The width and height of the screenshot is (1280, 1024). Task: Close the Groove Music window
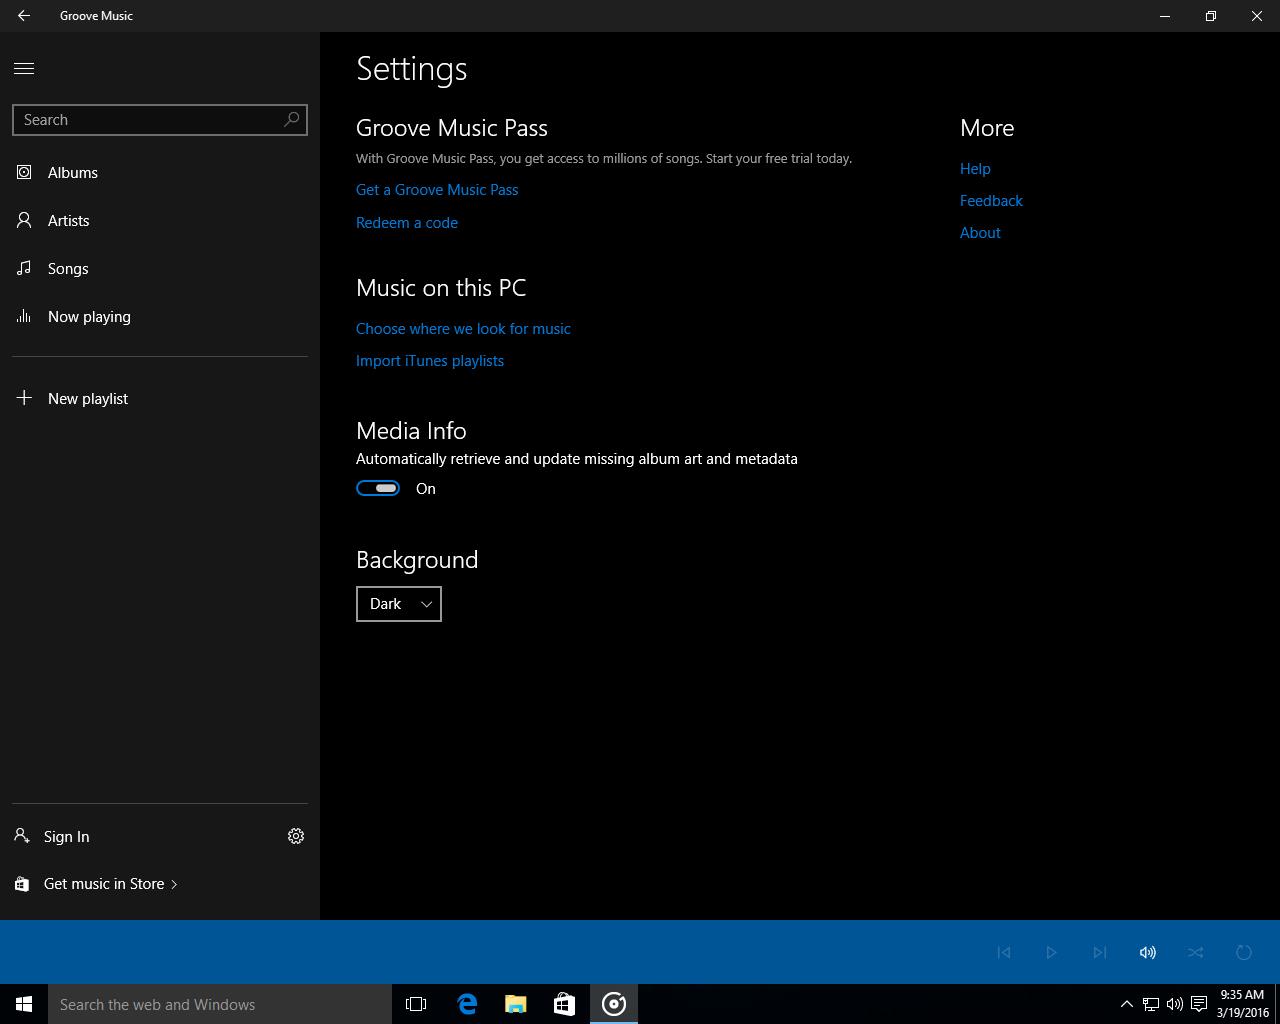(x=1257, y=16)
